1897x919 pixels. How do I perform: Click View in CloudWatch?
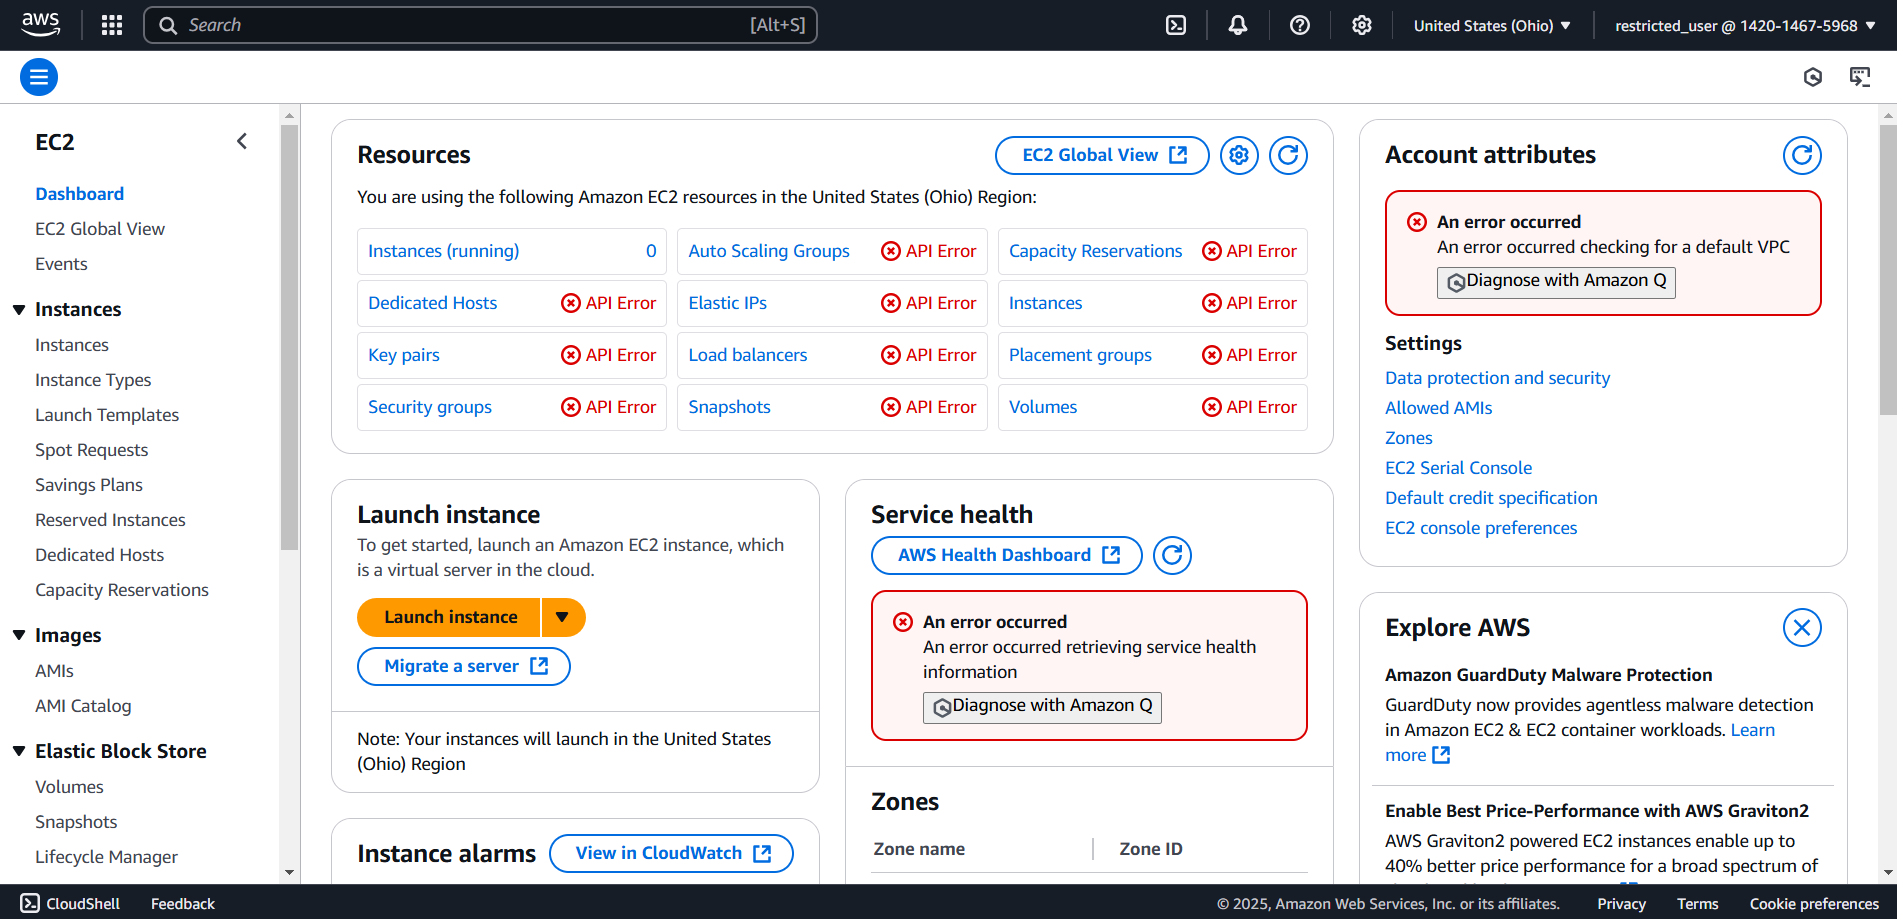click(671, 853)
